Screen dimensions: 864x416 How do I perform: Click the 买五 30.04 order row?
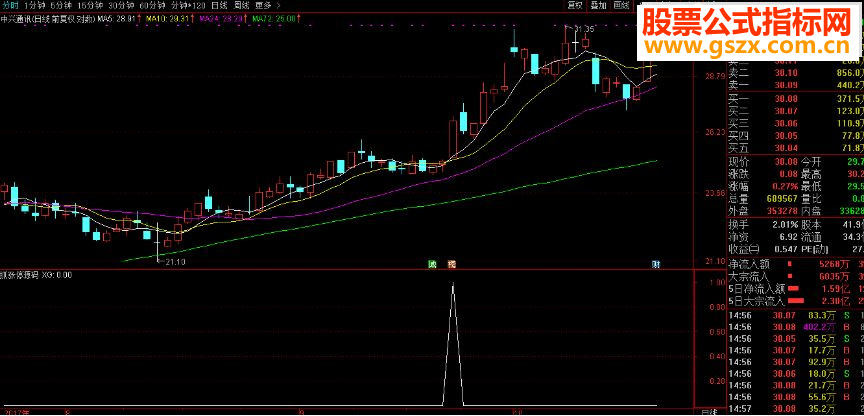796,148
